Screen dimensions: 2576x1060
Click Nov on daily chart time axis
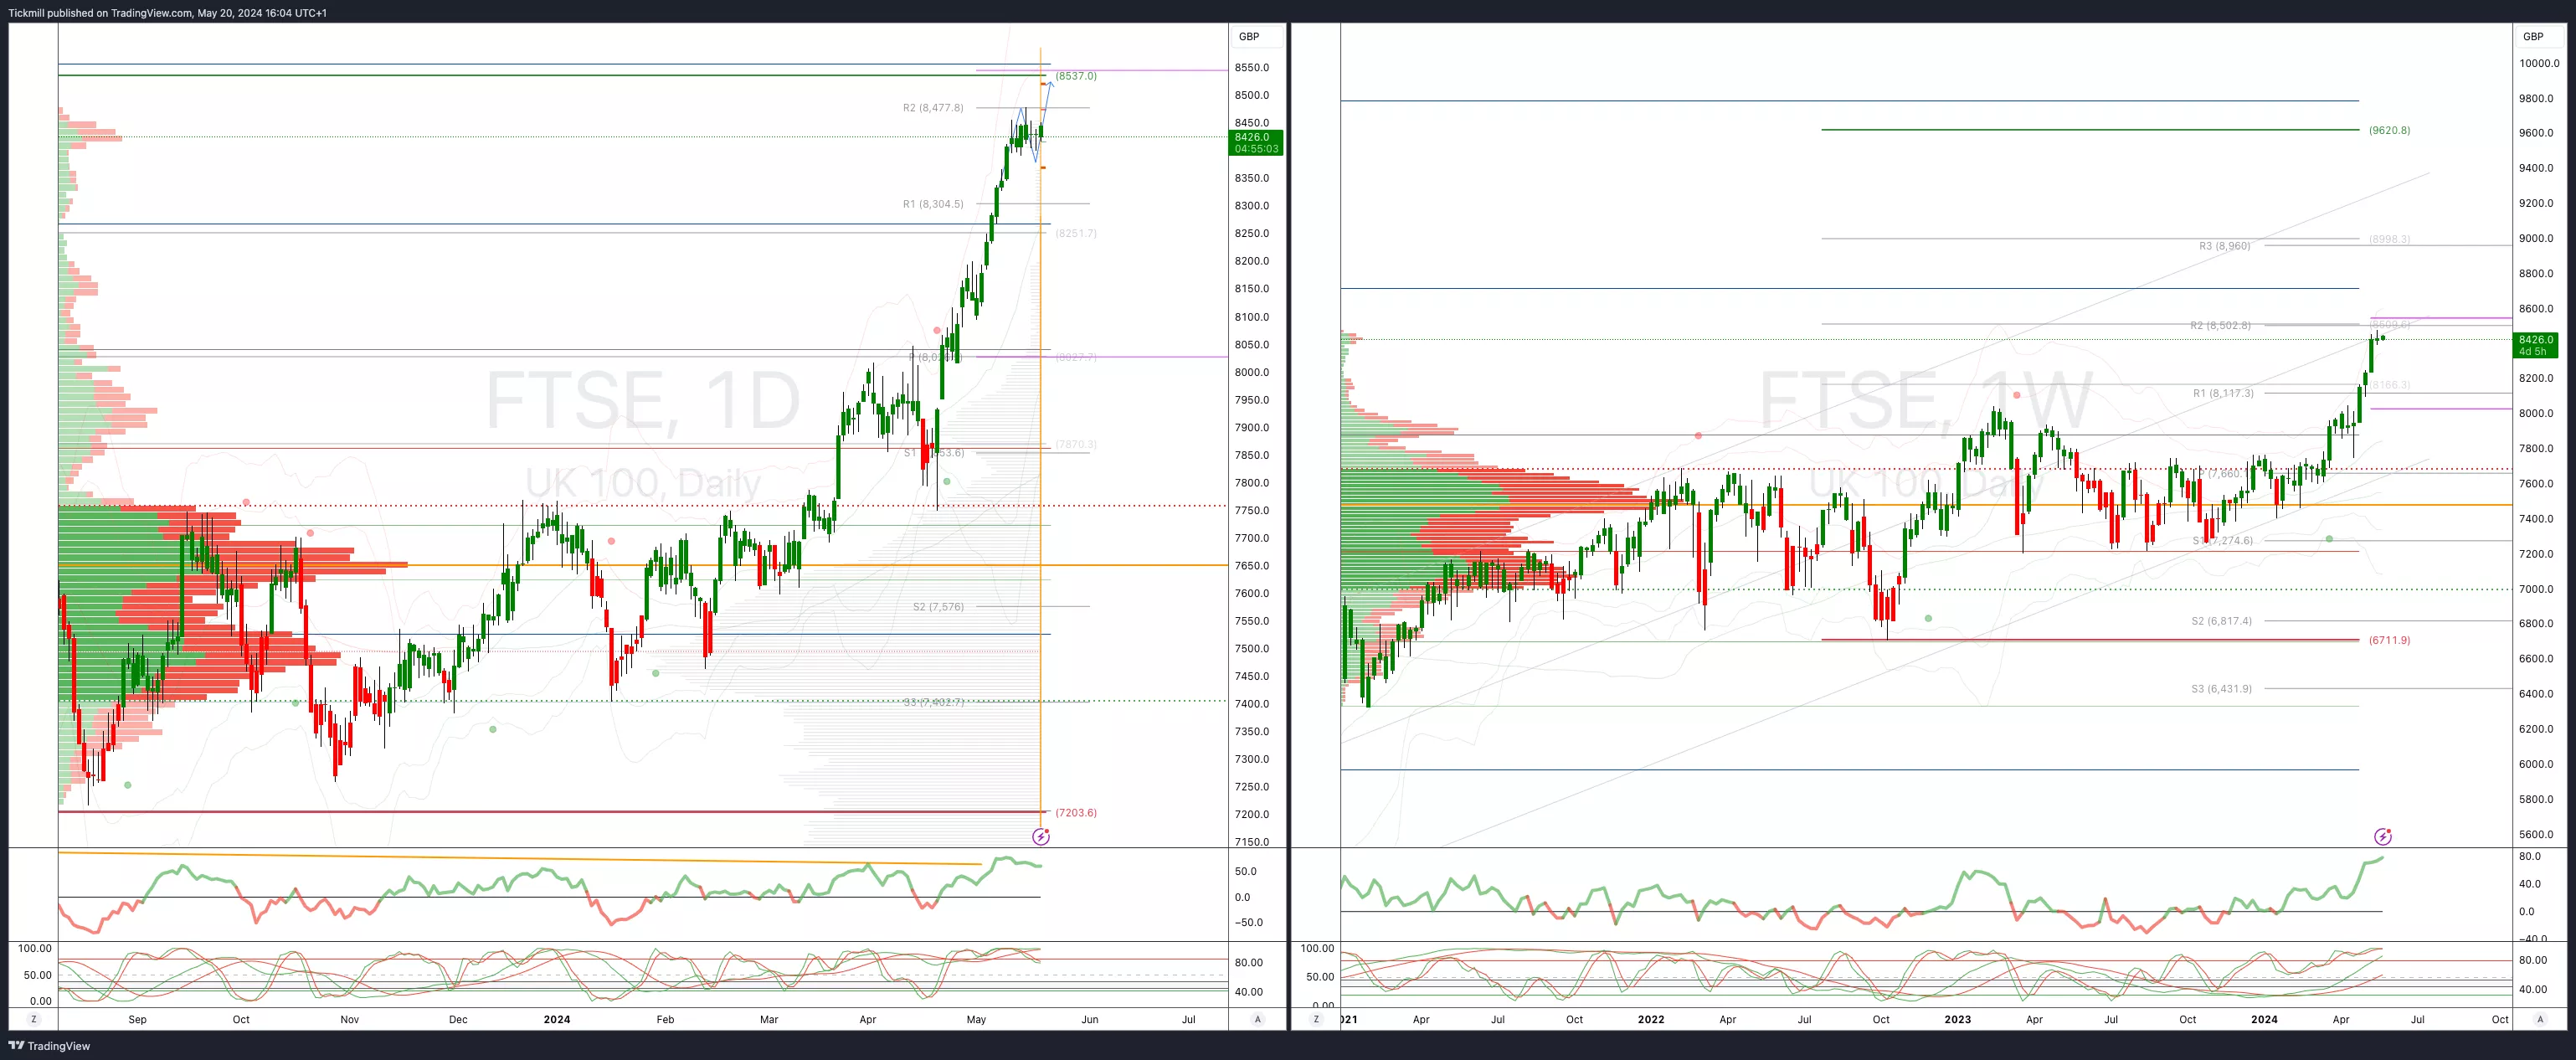pyautogui.click(x=349, y=1020)
